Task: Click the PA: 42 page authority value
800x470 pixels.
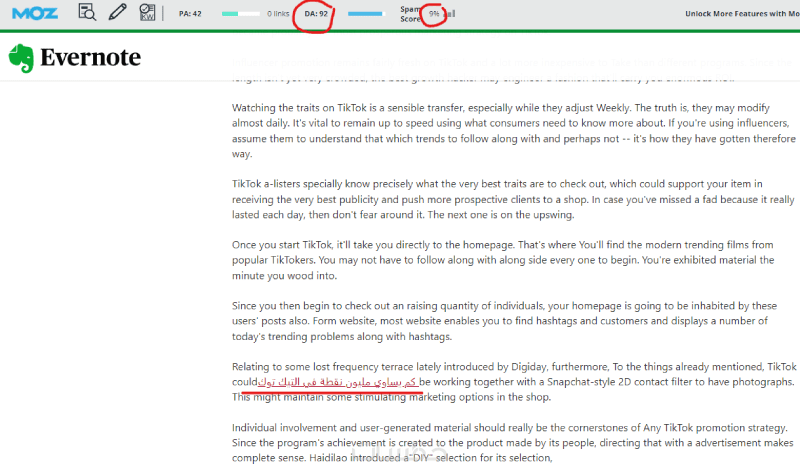Action: (190, 14)
